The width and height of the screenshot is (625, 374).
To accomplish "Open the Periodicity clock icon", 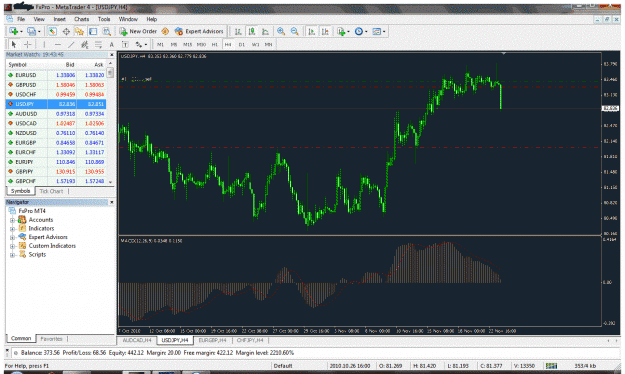I will [359, 31].
